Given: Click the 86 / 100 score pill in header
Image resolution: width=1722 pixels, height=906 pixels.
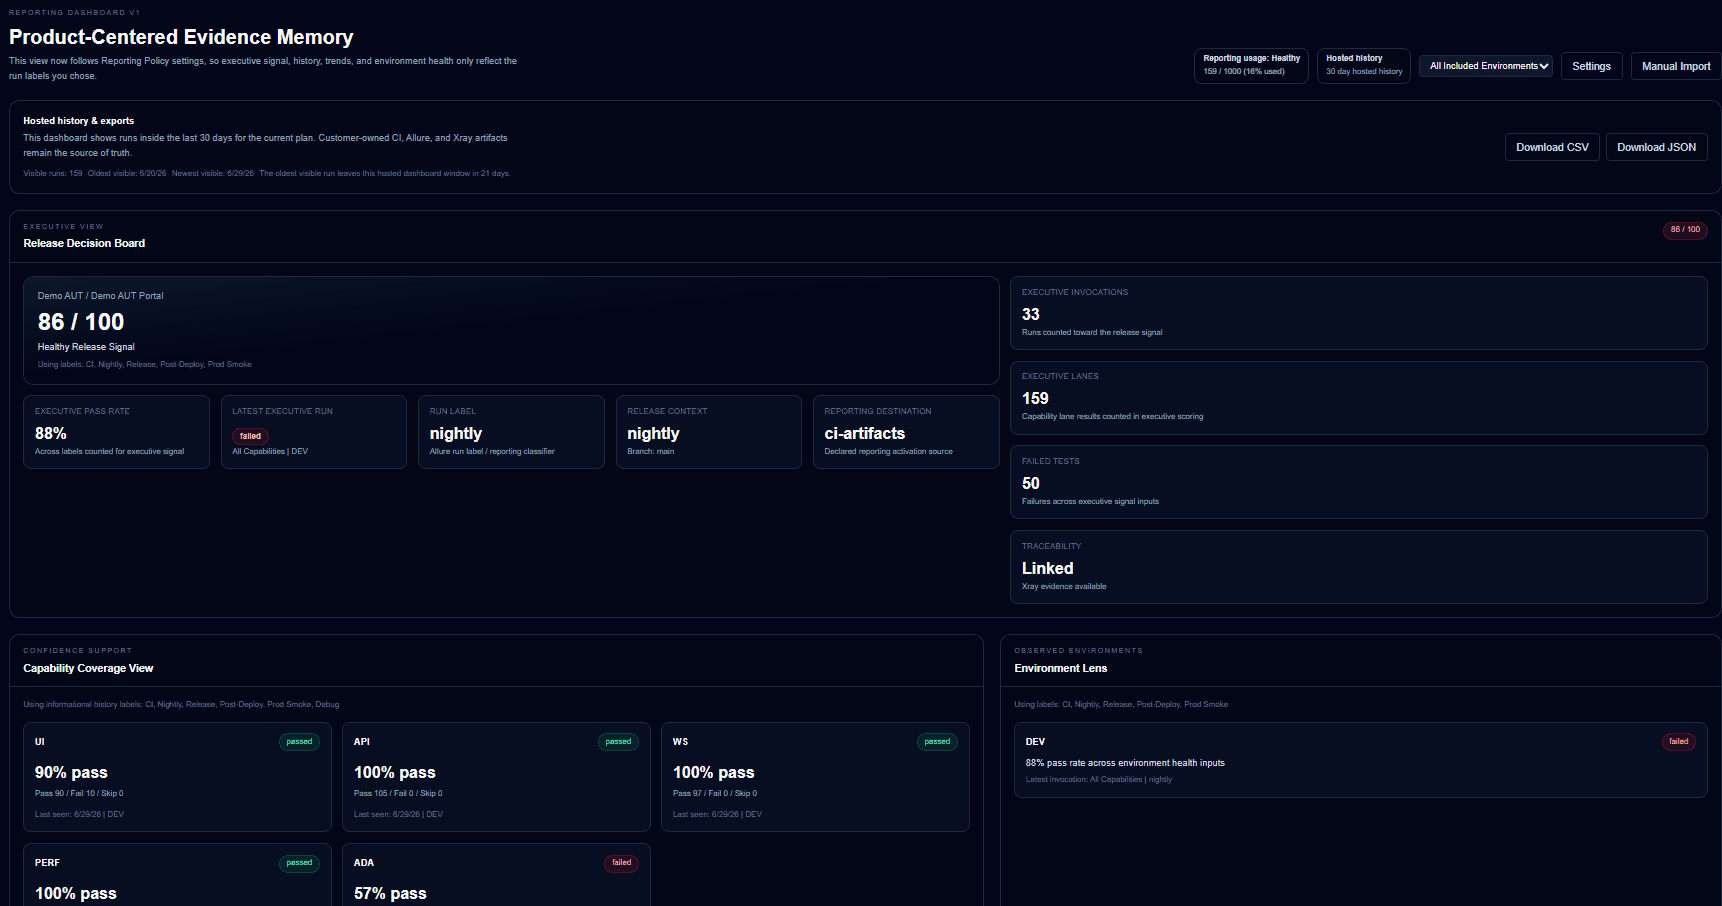Looking at the screenshot, I should click(x=1685, y=229).
